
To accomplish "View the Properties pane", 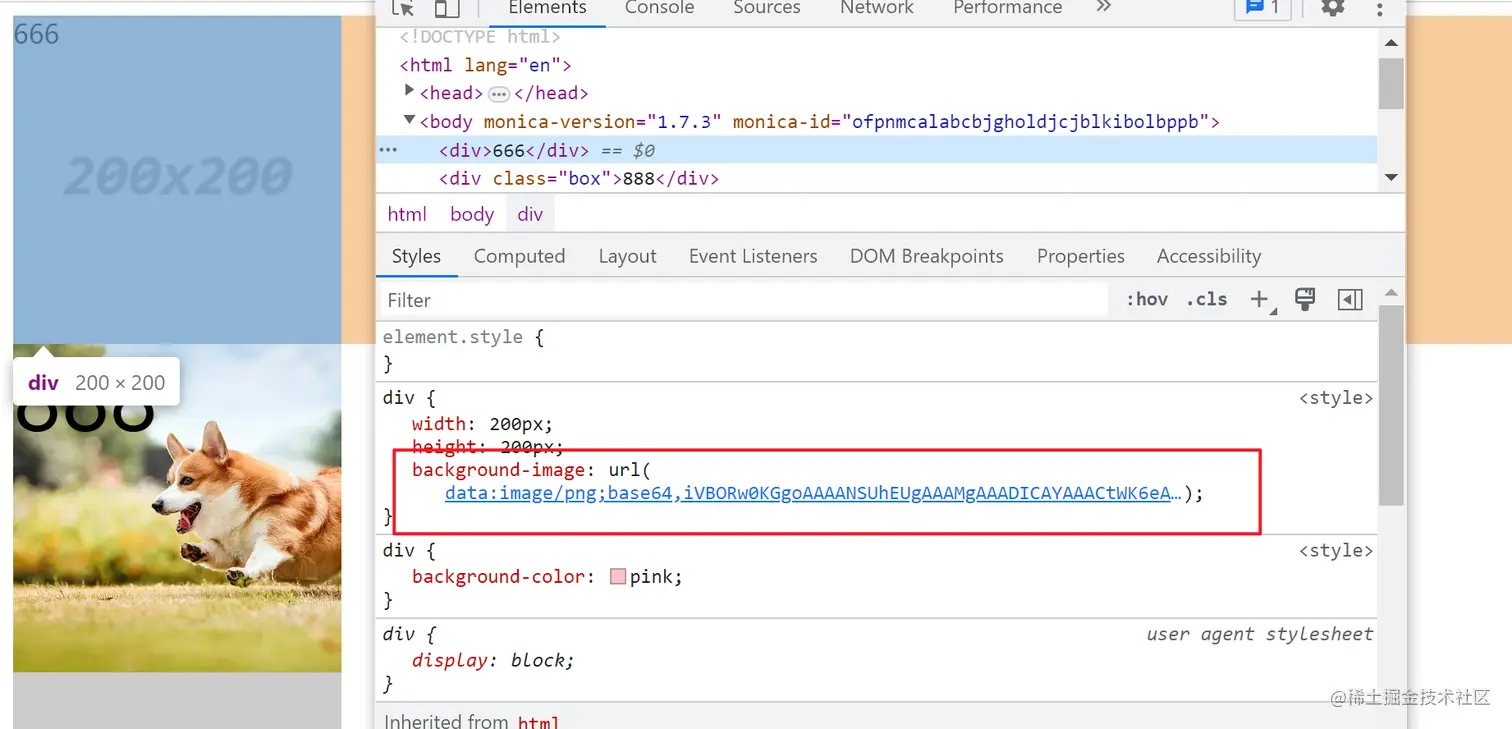I will [1080, 256].
